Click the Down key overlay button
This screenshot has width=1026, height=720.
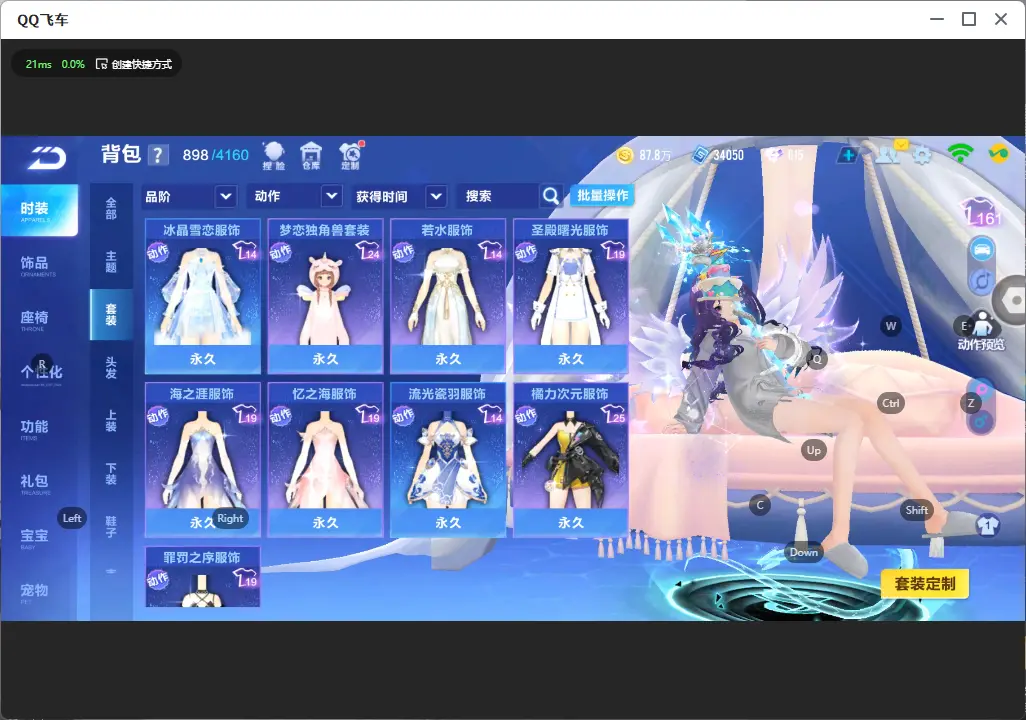(x=804, y=552)
